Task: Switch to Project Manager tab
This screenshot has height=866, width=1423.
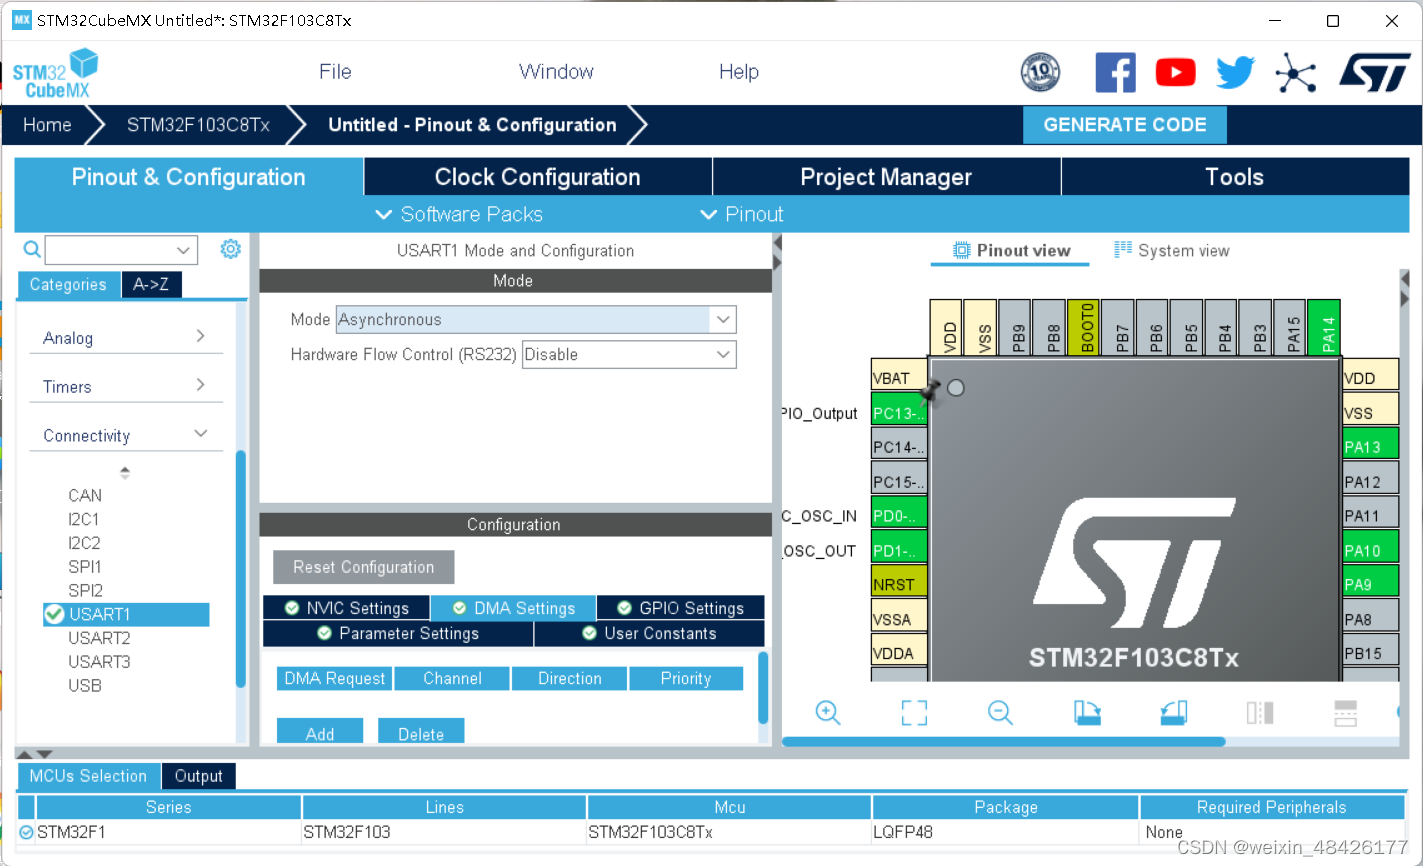Action: coord(886,177)
